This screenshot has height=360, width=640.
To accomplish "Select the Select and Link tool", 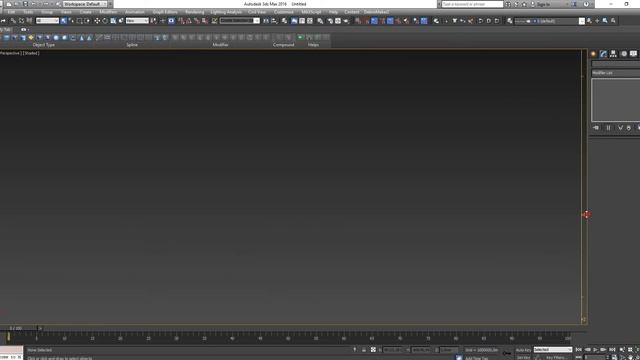I will click(x=13, y=20).
